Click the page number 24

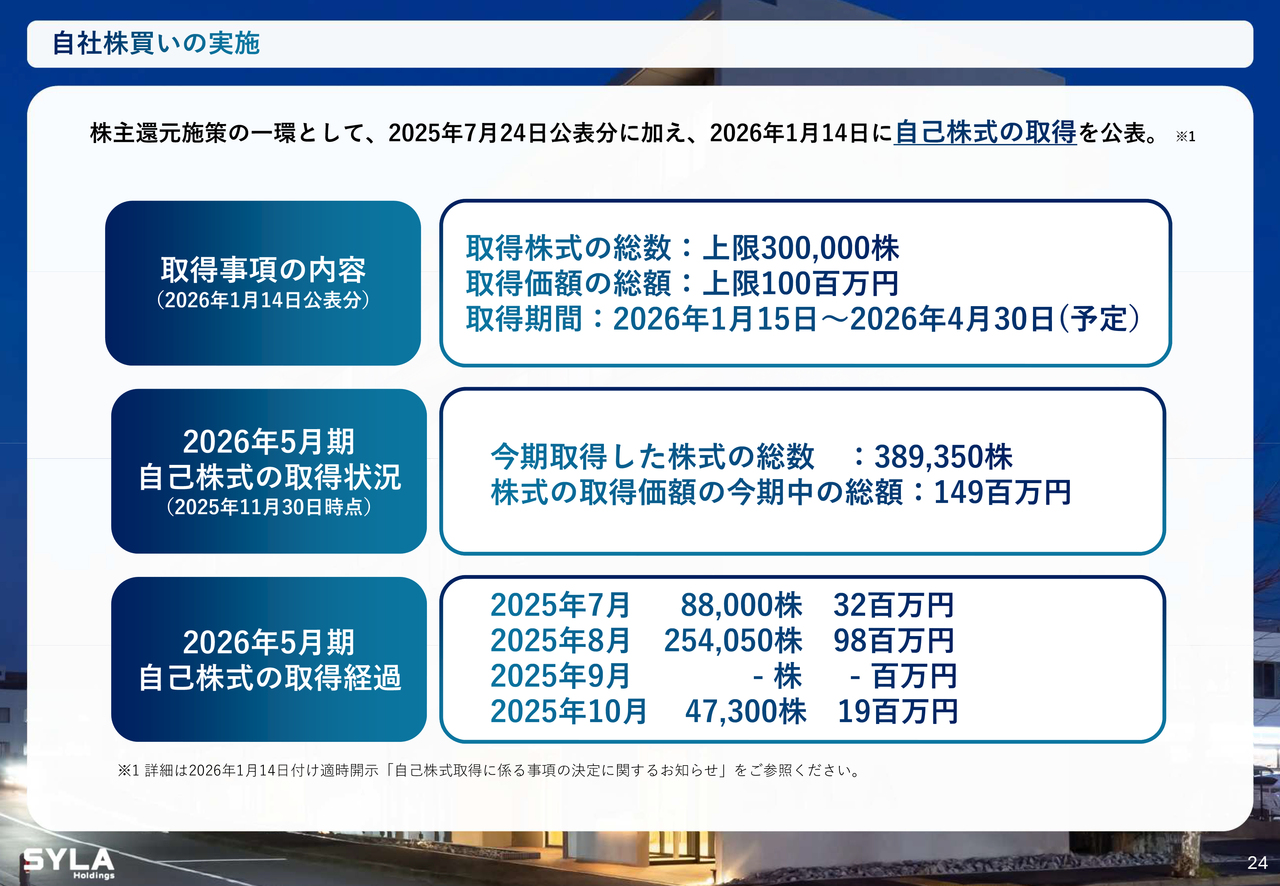coord(1257,863)
